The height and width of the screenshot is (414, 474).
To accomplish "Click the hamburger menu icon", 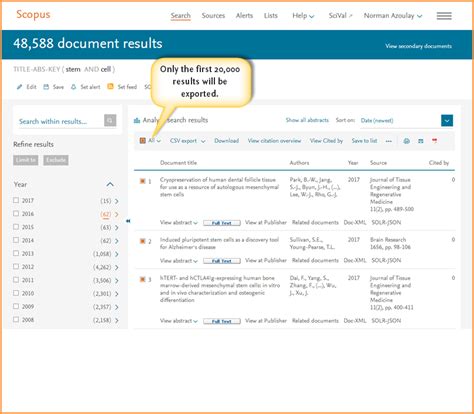I will click(x=444, y=16).
